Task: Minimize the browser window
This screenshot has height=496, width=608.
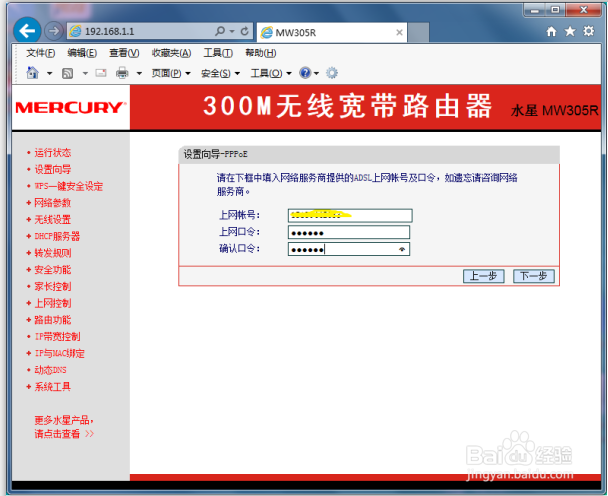Action: tap(535, 10)
